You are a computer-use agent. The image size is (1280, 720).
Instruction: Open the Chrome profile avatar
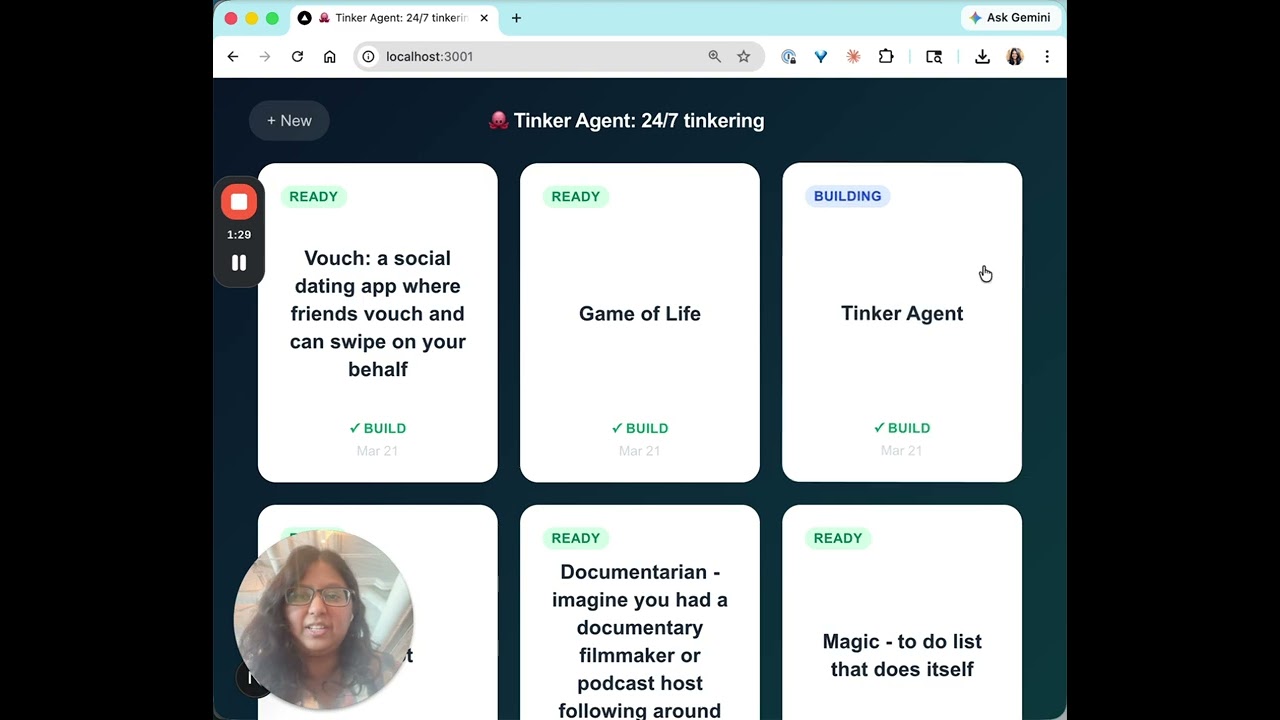click(x=1015, y=57)
